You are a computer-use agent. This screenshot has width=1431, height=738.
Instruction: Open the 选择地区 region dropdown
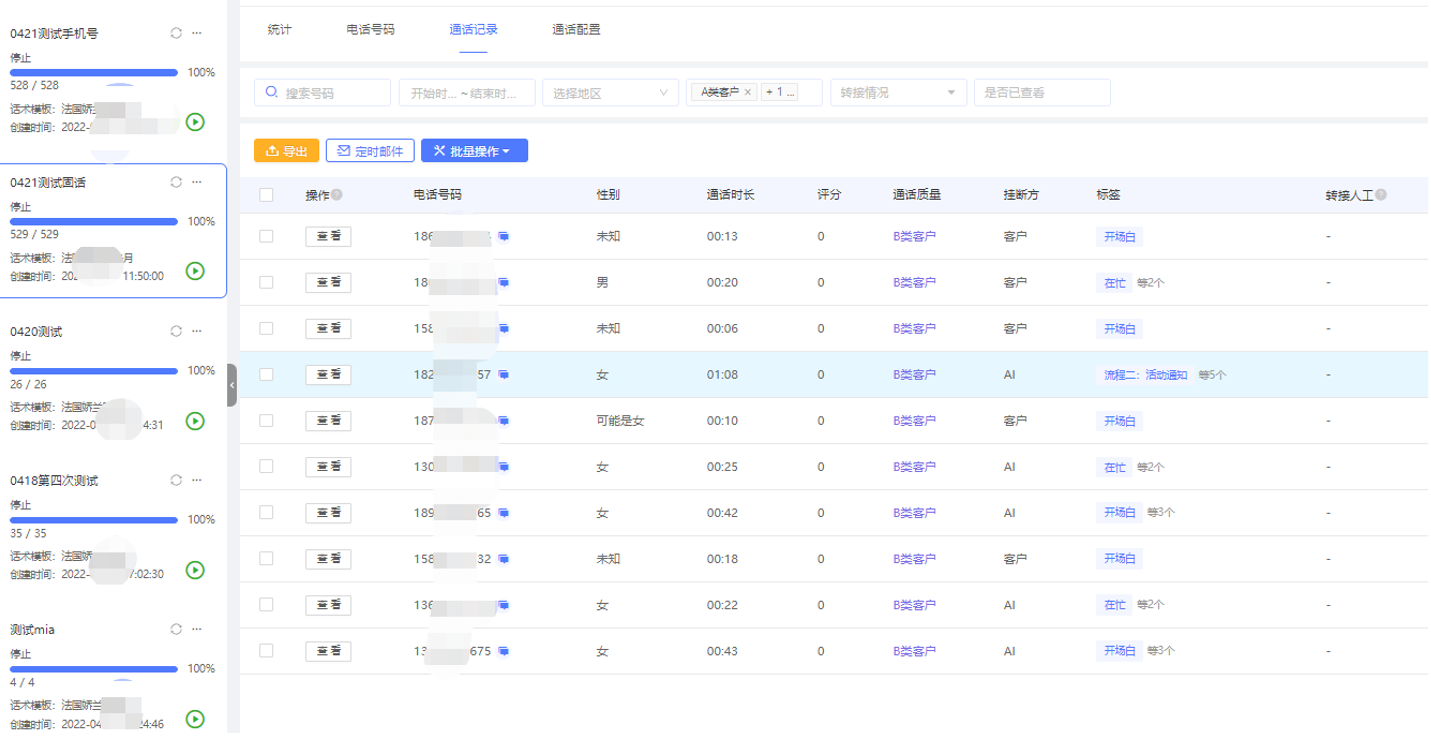(609, 93)
